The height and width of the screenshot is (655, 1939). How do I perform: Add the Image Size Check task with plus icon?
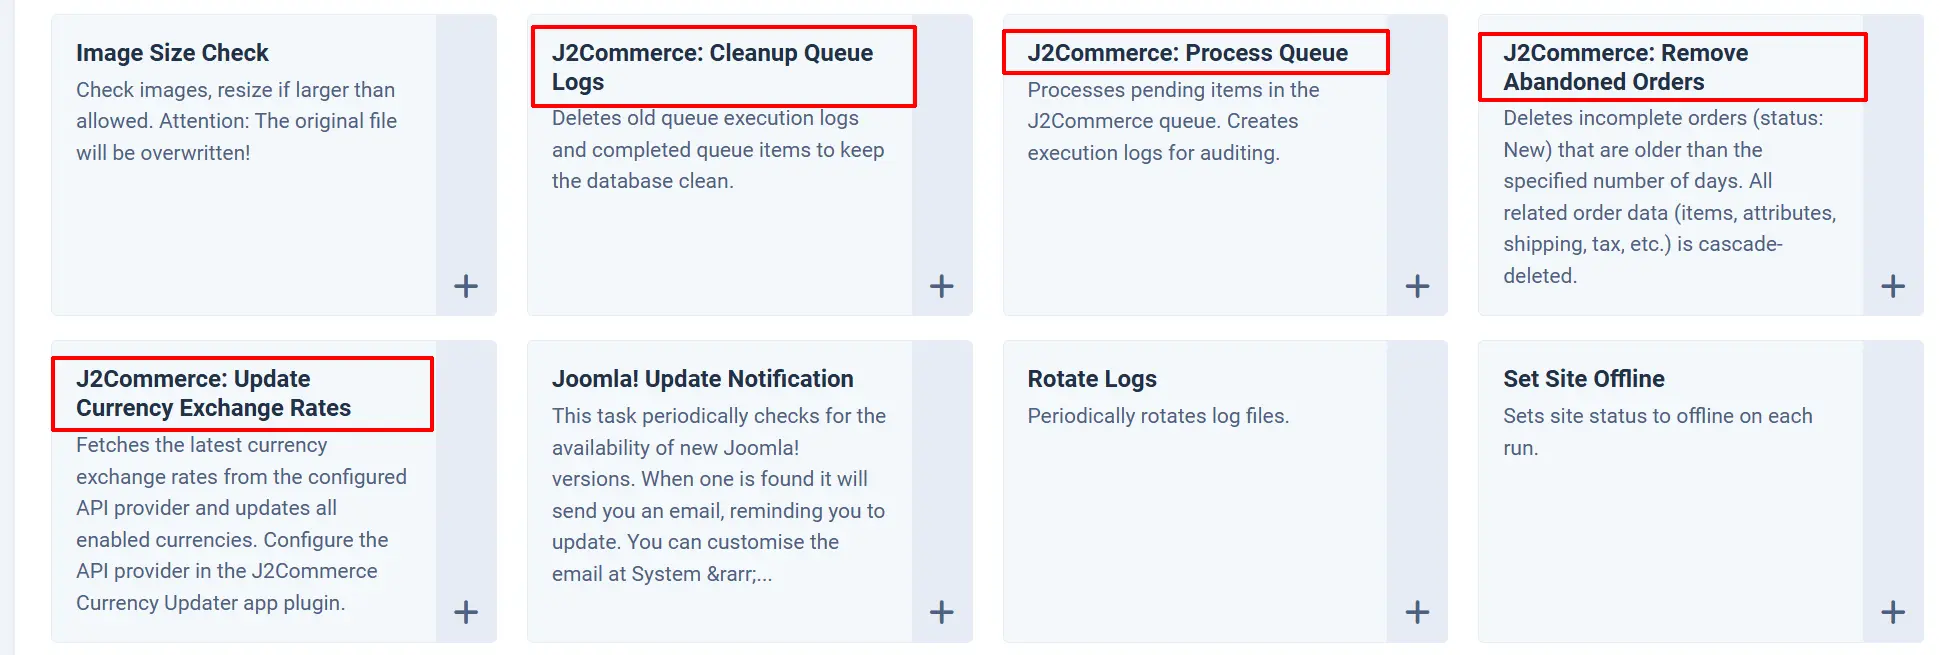(466, 286)
